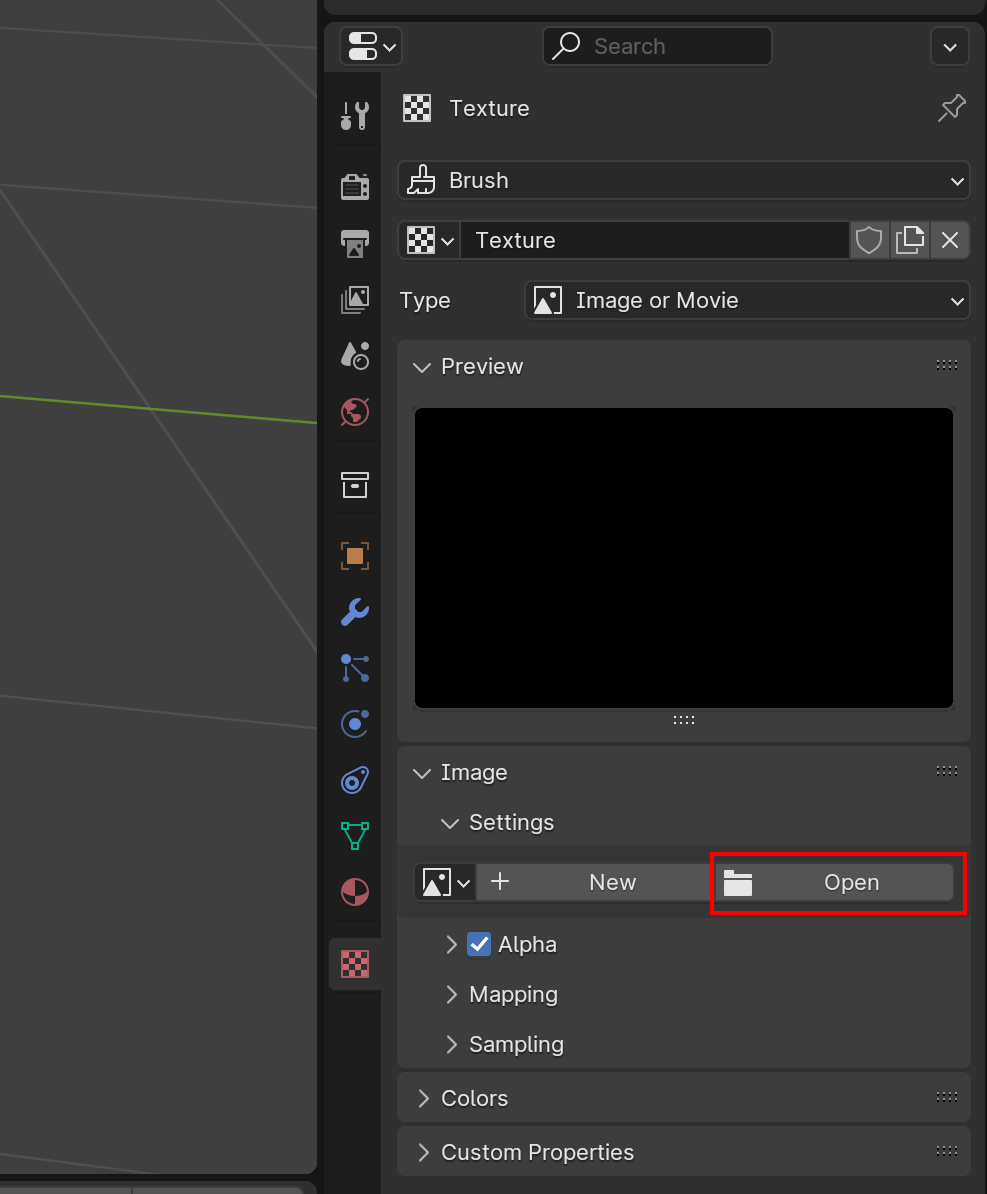Viewport: 987px width, 1194px height.
Task: Click the preview resize handle below image
Action: 684,720
